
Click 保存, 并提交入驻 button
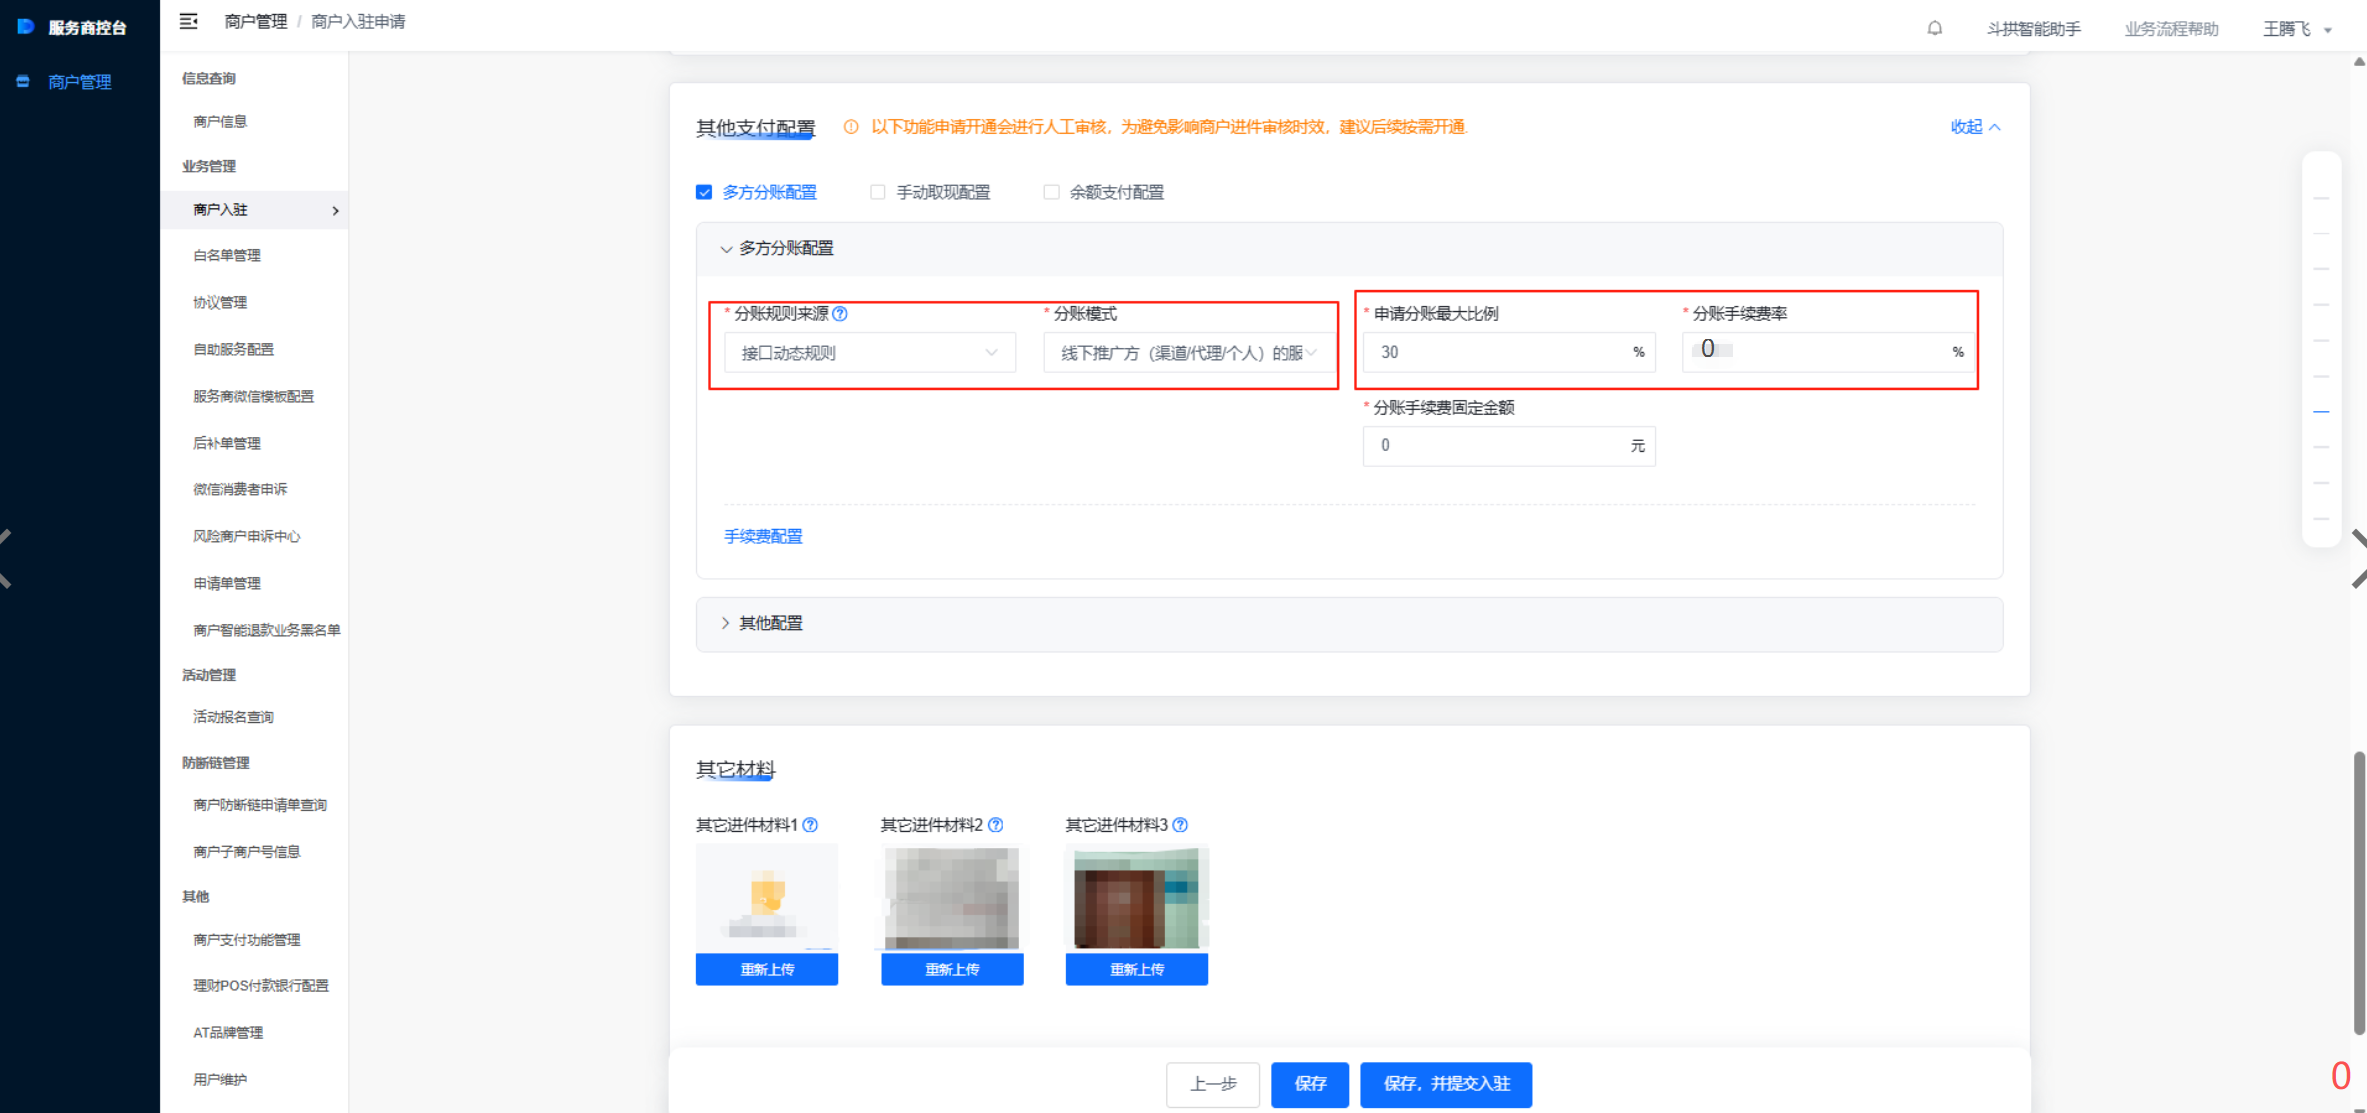(x=1446, y=1084)
